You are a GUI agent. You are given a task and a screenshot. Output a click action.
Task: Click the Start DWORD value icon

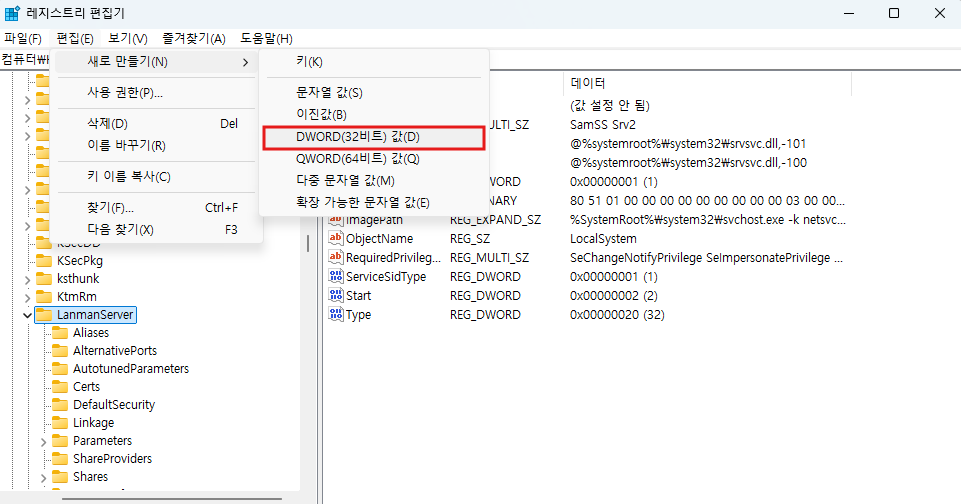(335, 296)
